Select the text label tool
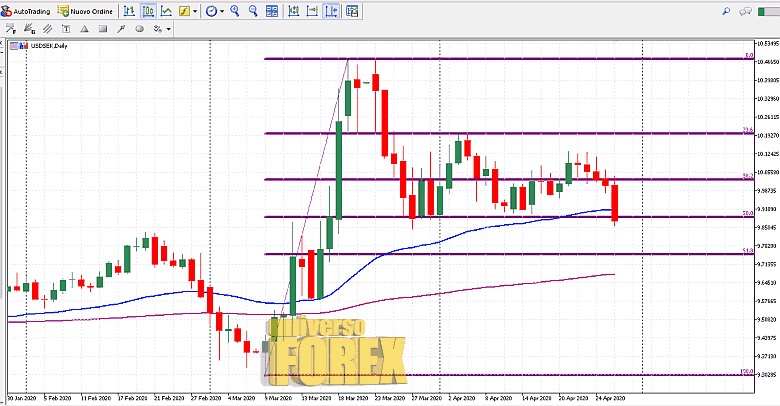The height and width of the screenshot is (406, 780). point(65,29)
